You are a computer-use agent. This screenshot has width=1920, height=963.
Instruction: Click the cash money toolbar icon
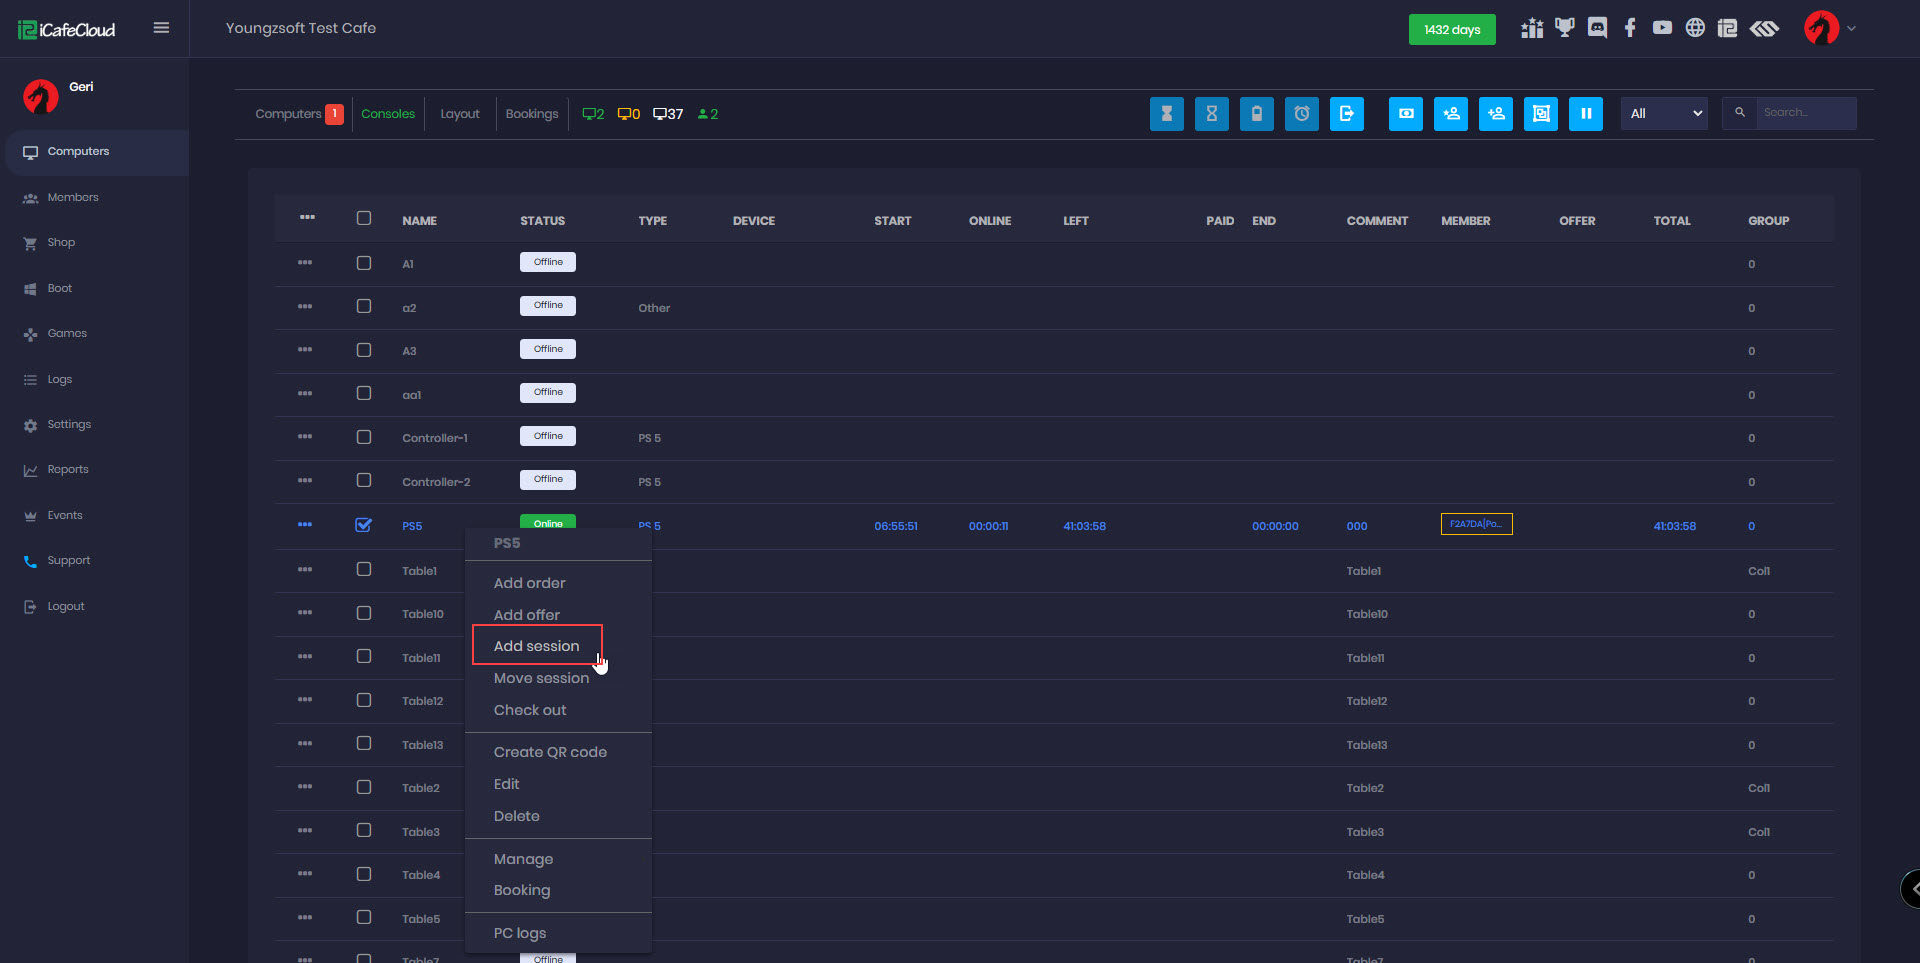[1405, 114]
